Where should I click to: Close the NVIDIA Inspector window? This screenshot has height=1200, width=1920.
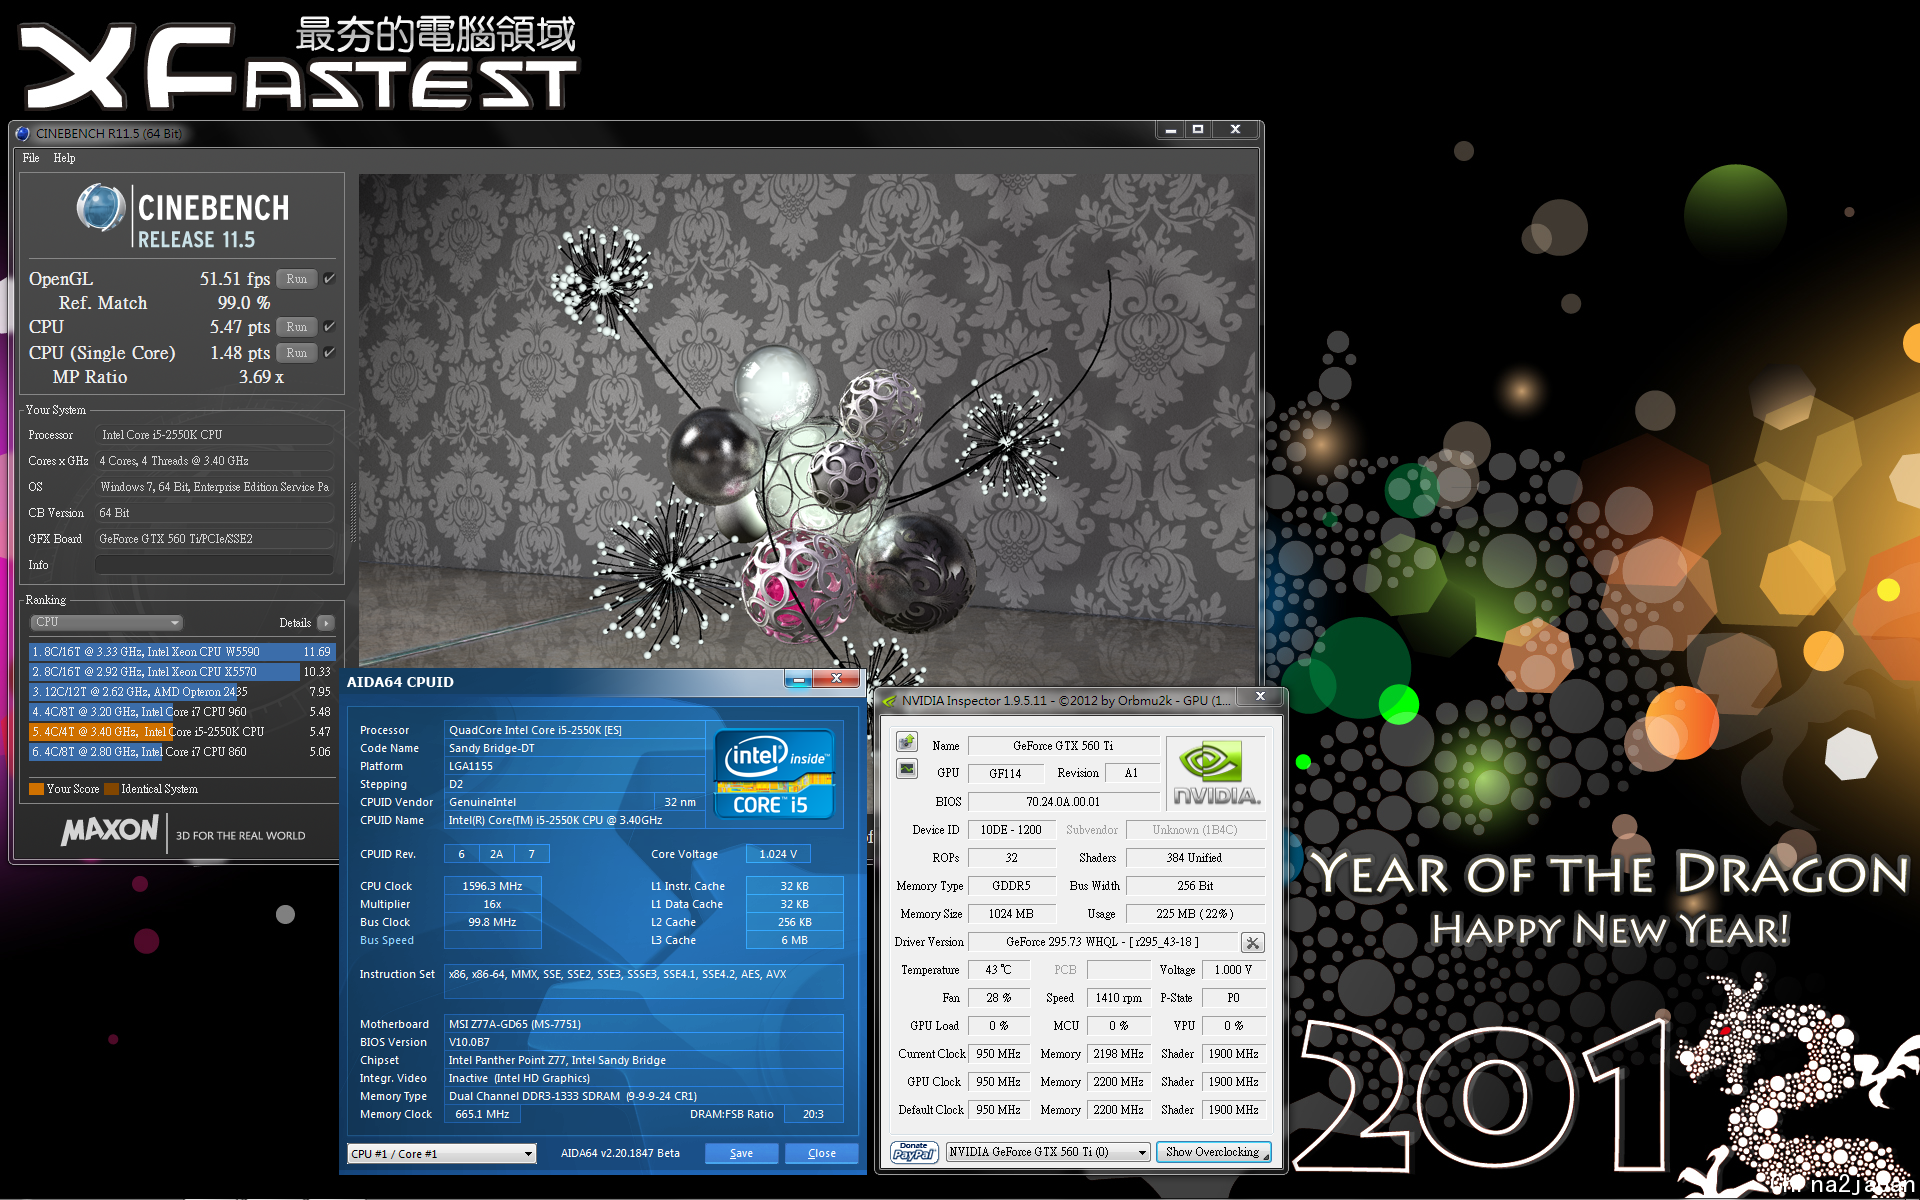point(1261,696)
